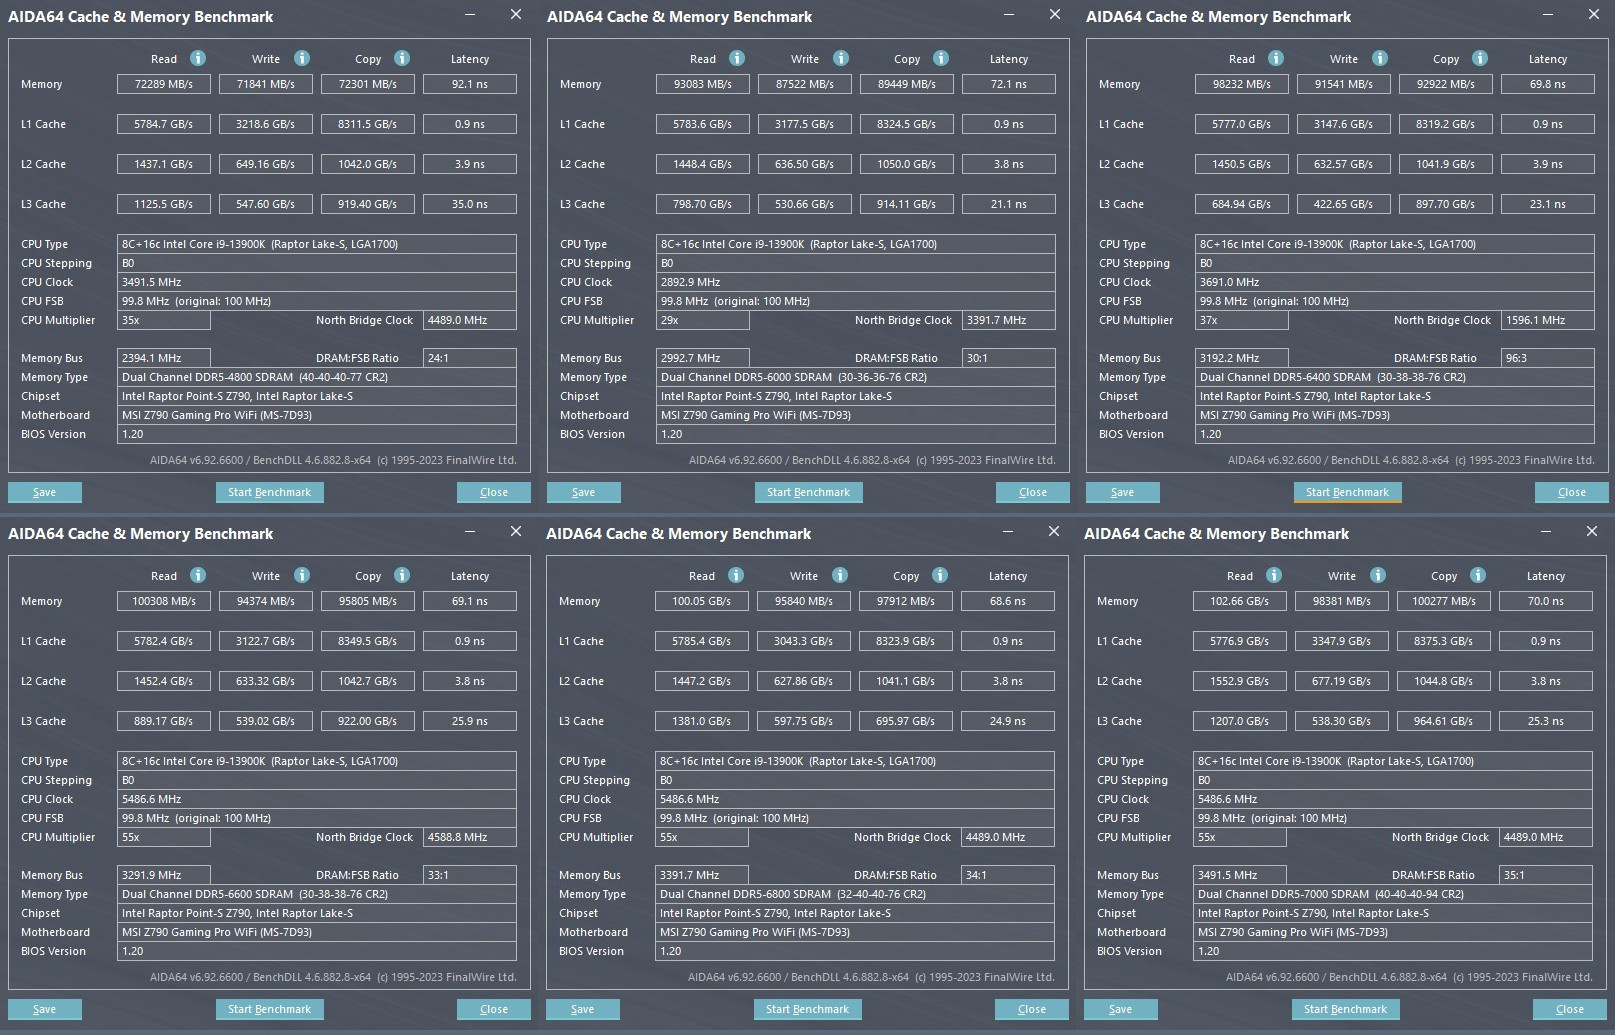Start Benchmark in the DDR5-6600 window
The height and width of the screenshot is (1036, 1615).
[269, 1009]
